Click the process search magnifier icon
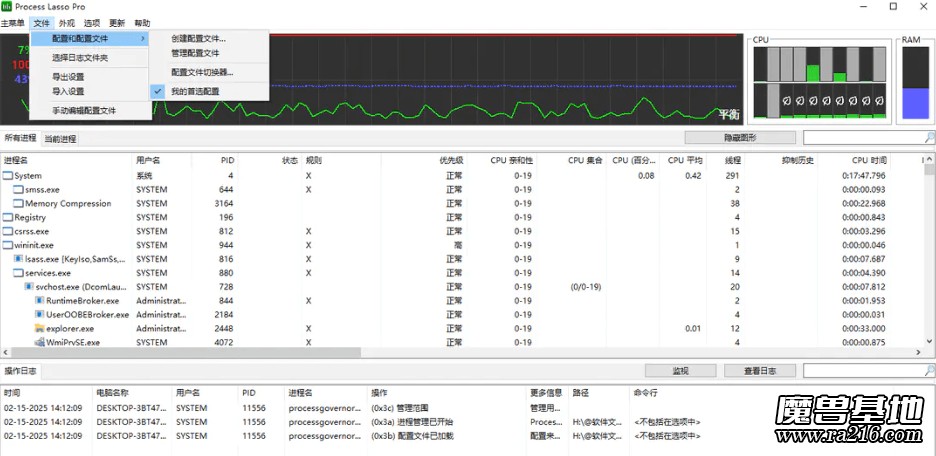The image size is (936, 456). pos(929,138)
